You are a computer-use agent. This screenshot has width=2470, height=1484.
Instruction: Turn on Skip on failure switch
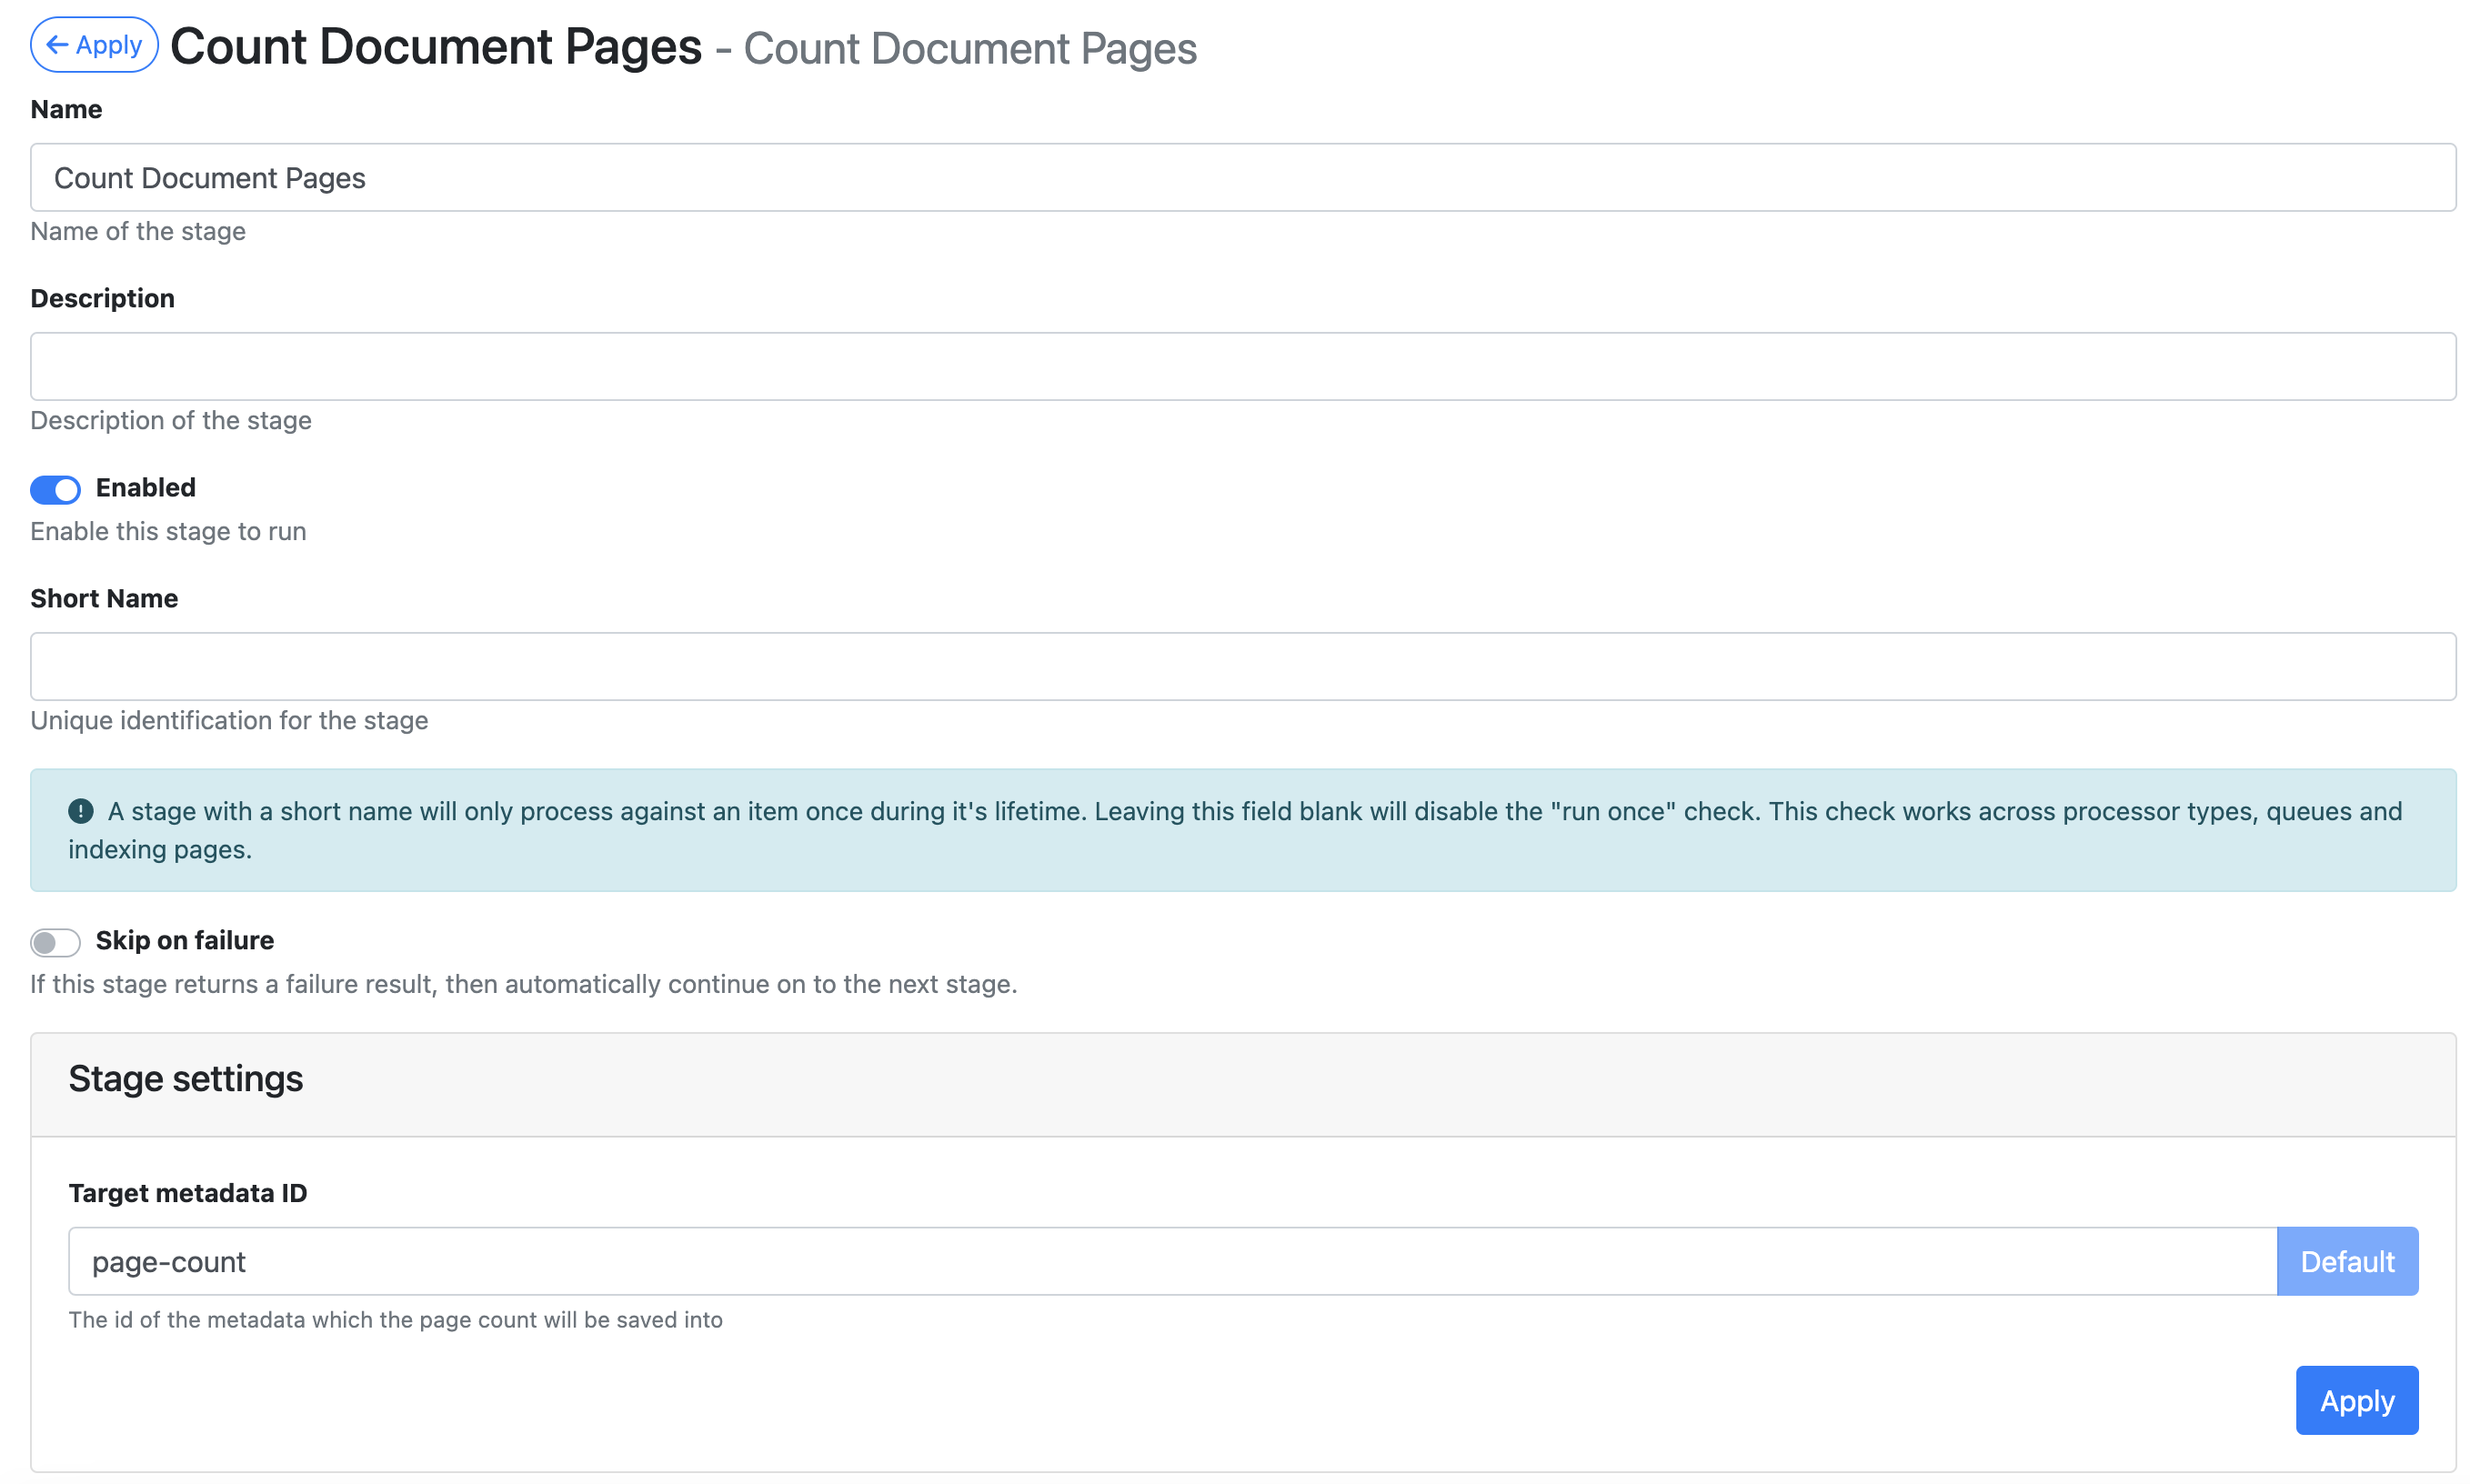pyautogui.click(x=55, y=942)
